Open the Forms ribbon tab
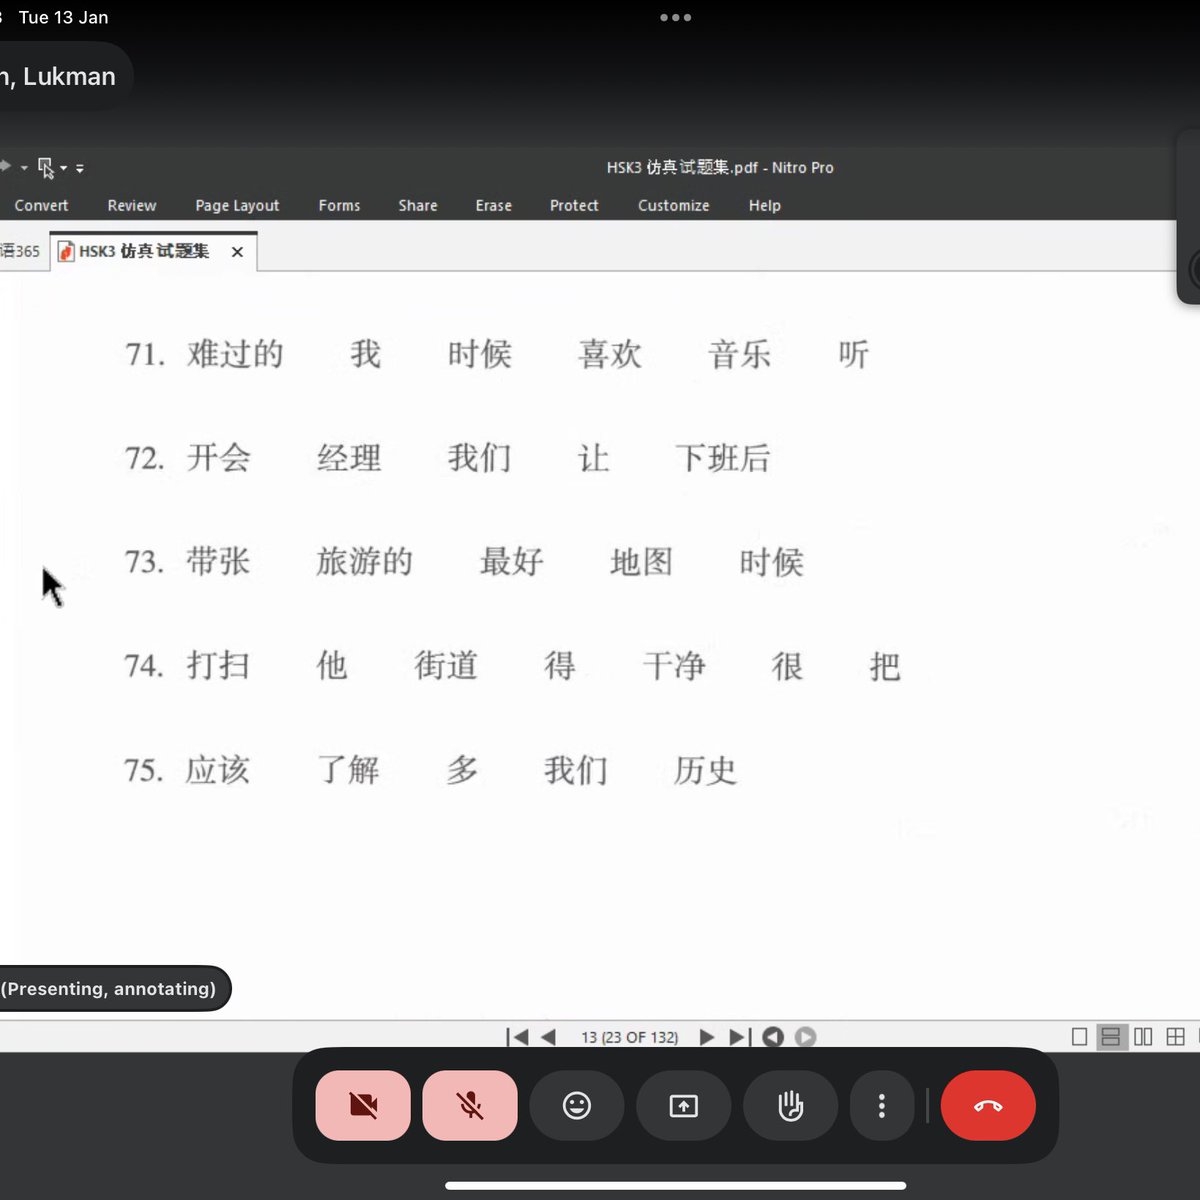Image resolution: width=1200 pixels, height=1200 pixels. coord(339,205)
